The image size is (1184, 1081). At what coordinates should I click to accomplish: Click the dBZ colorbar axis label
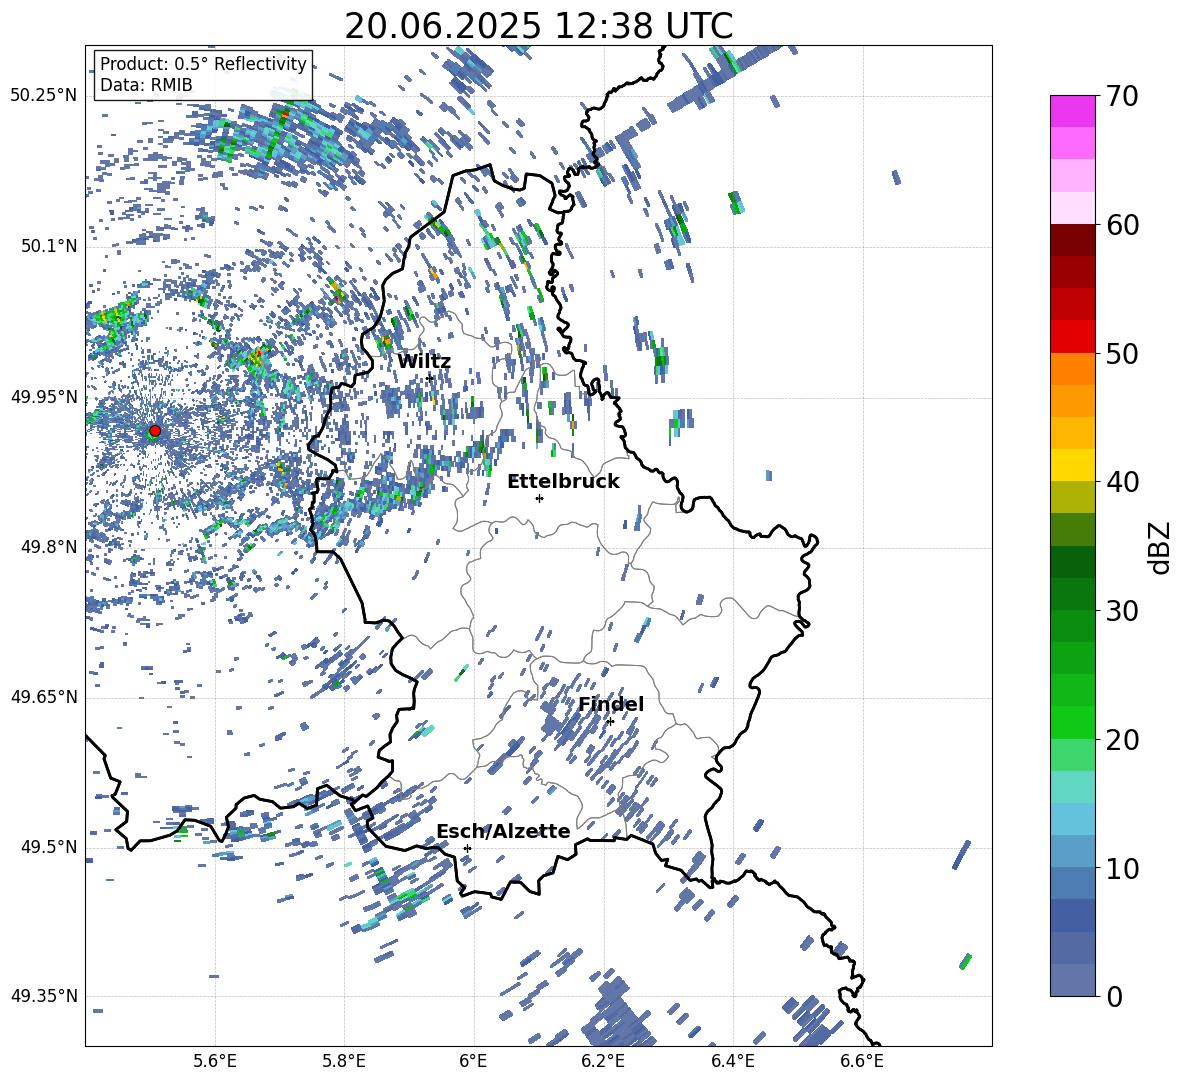1160,547
